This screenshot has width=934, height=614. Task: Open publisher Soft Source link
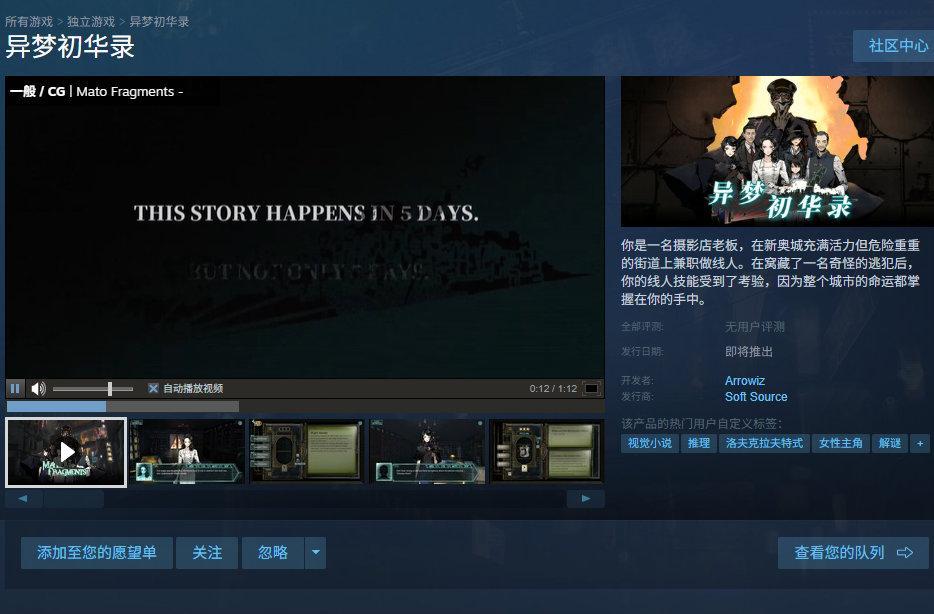[756, 397]
